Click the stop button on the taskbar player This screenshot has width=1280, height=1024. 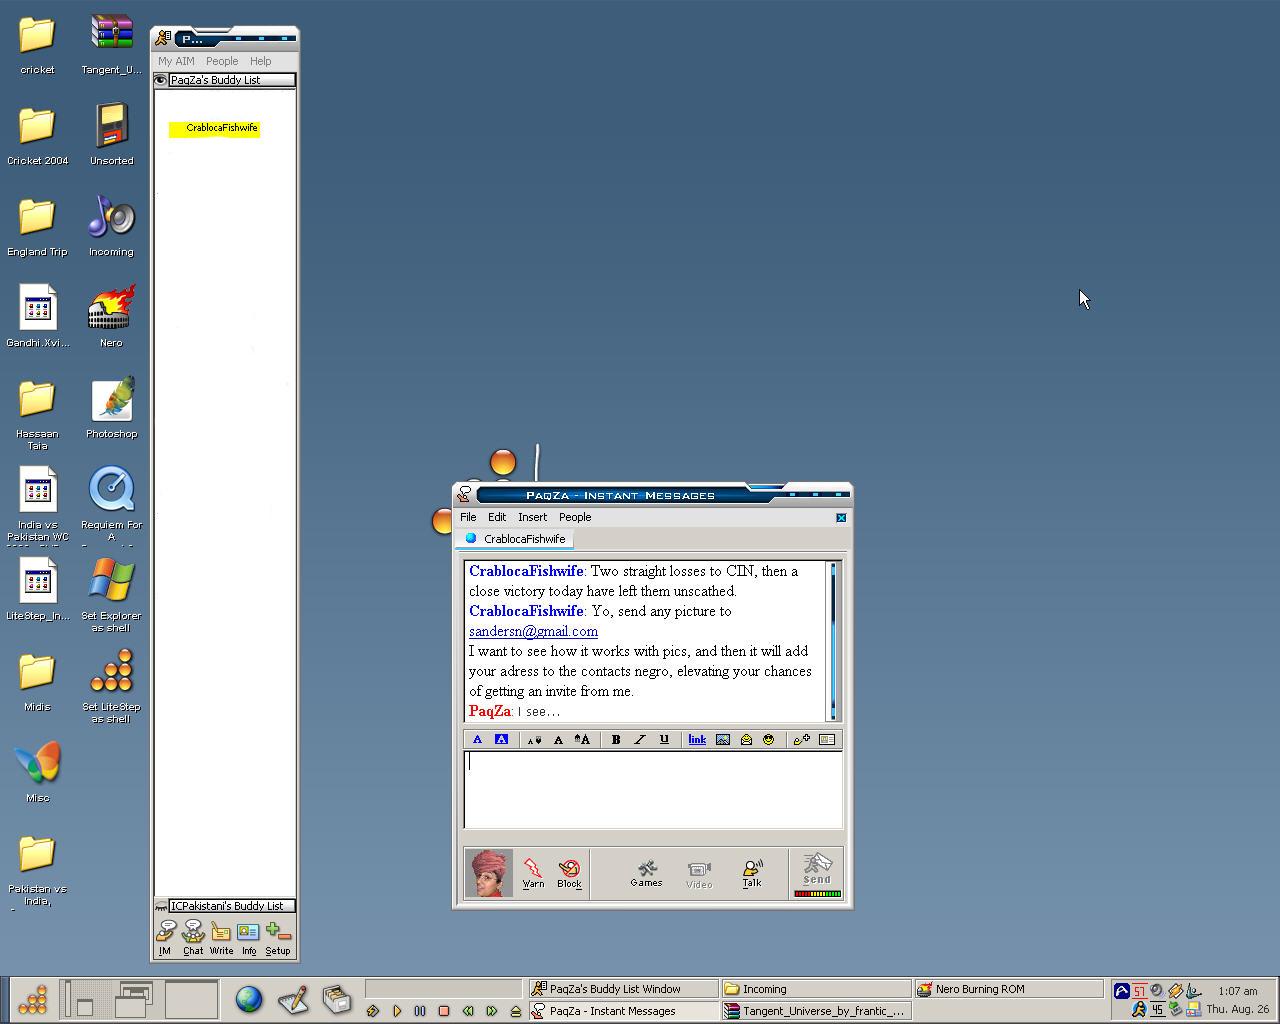point(444,1011)
